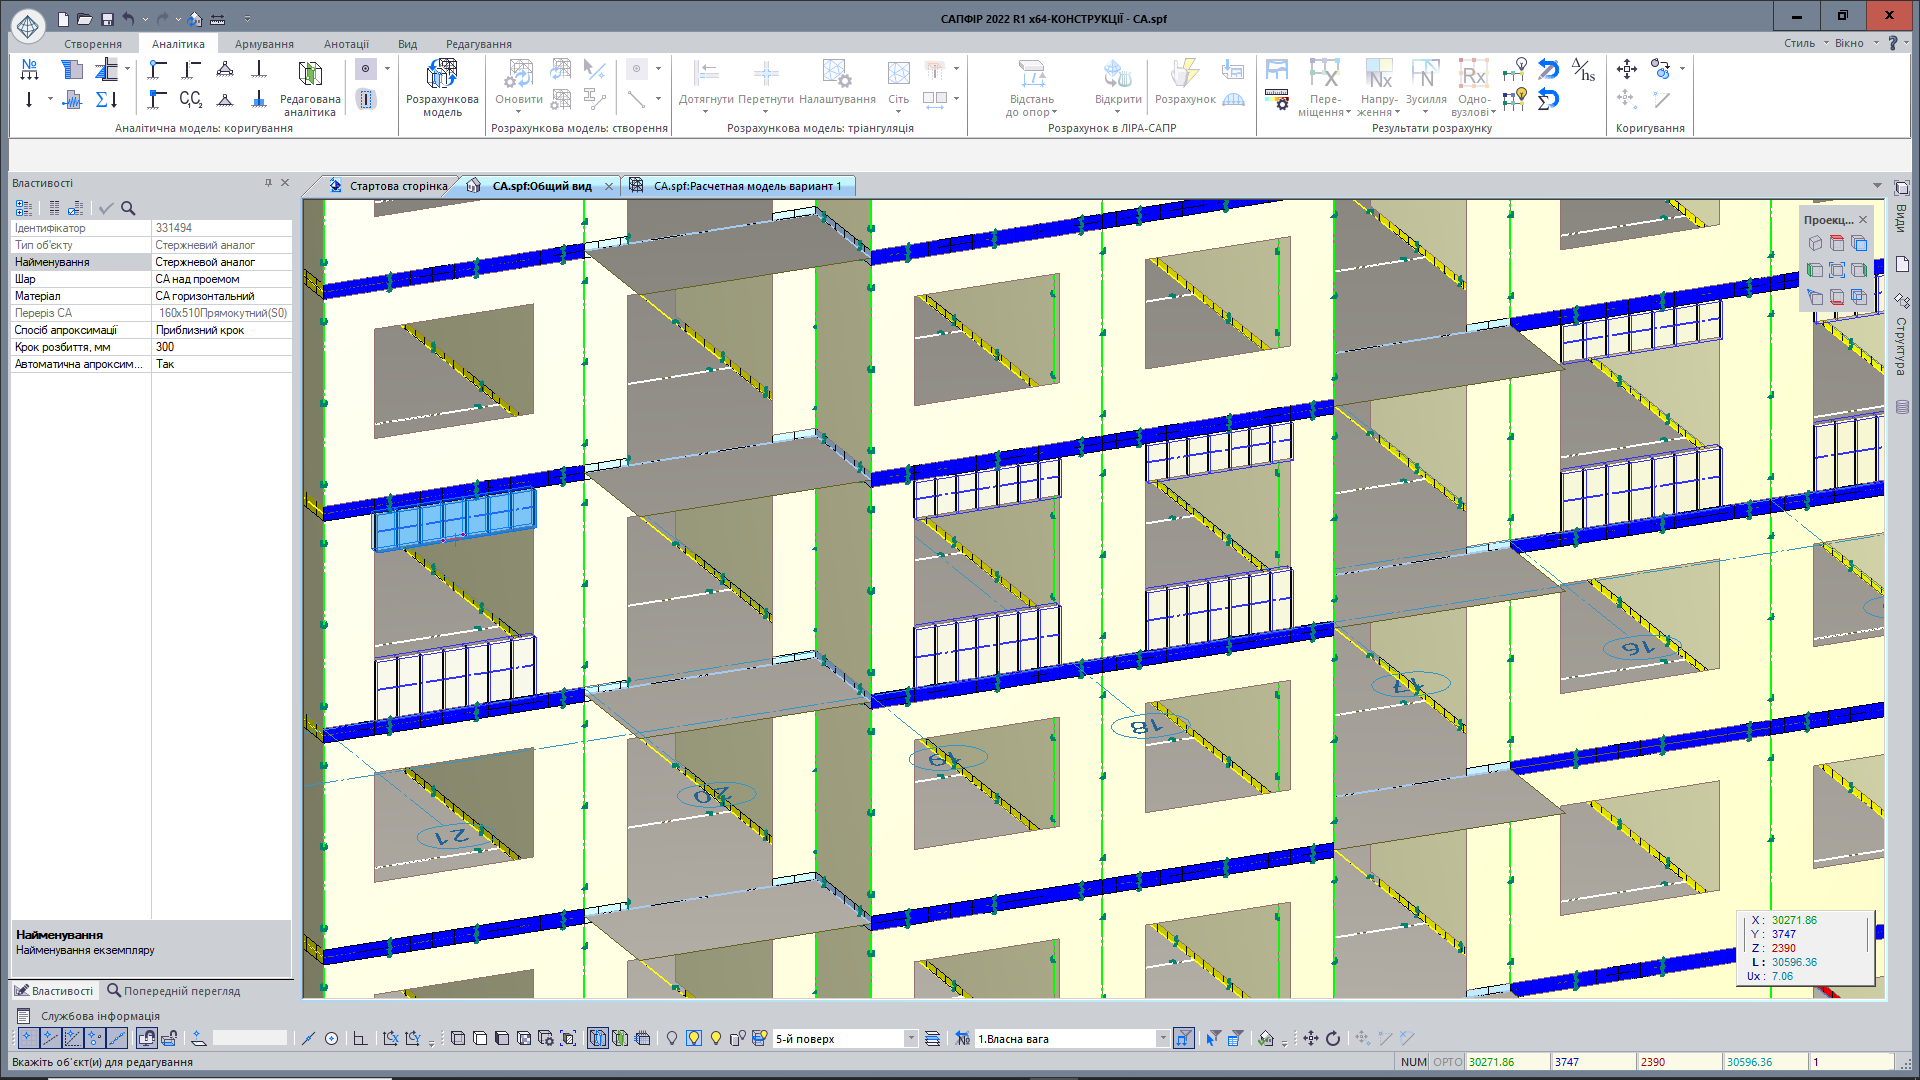Viewport: 1920px width, 1080px height.
Task: Click the save floppy disk icon
Action: (x=108, y=19)
